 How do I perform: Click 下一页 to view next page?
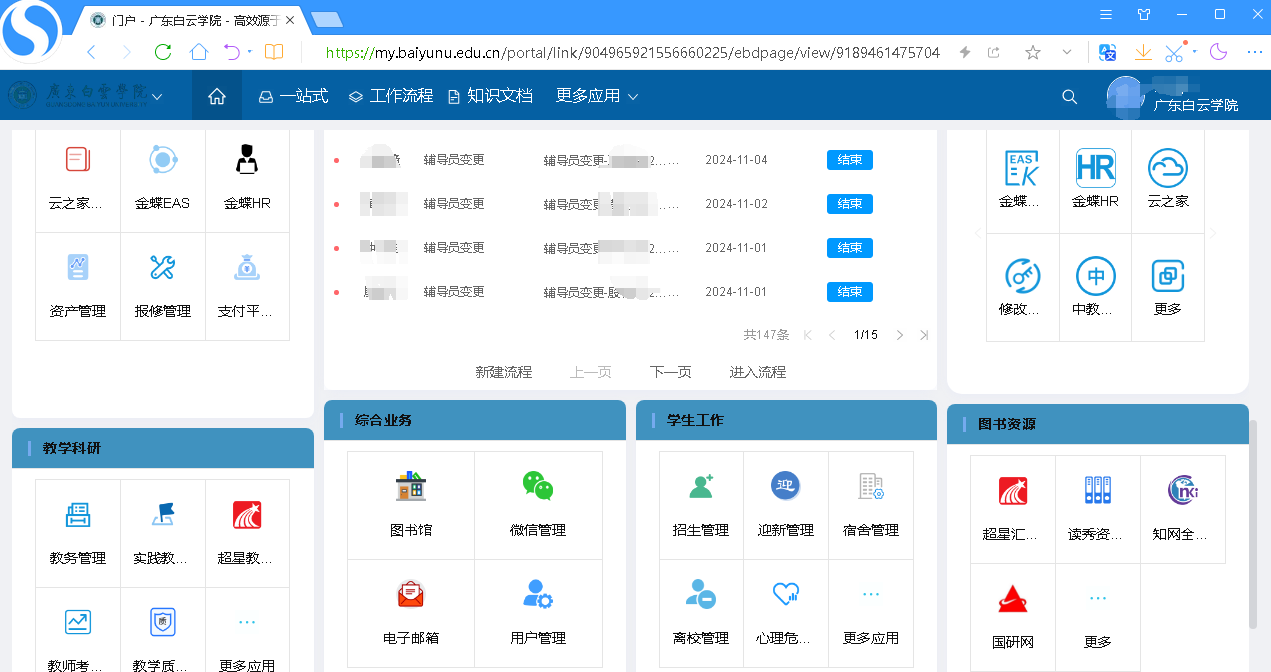[670, 372]
